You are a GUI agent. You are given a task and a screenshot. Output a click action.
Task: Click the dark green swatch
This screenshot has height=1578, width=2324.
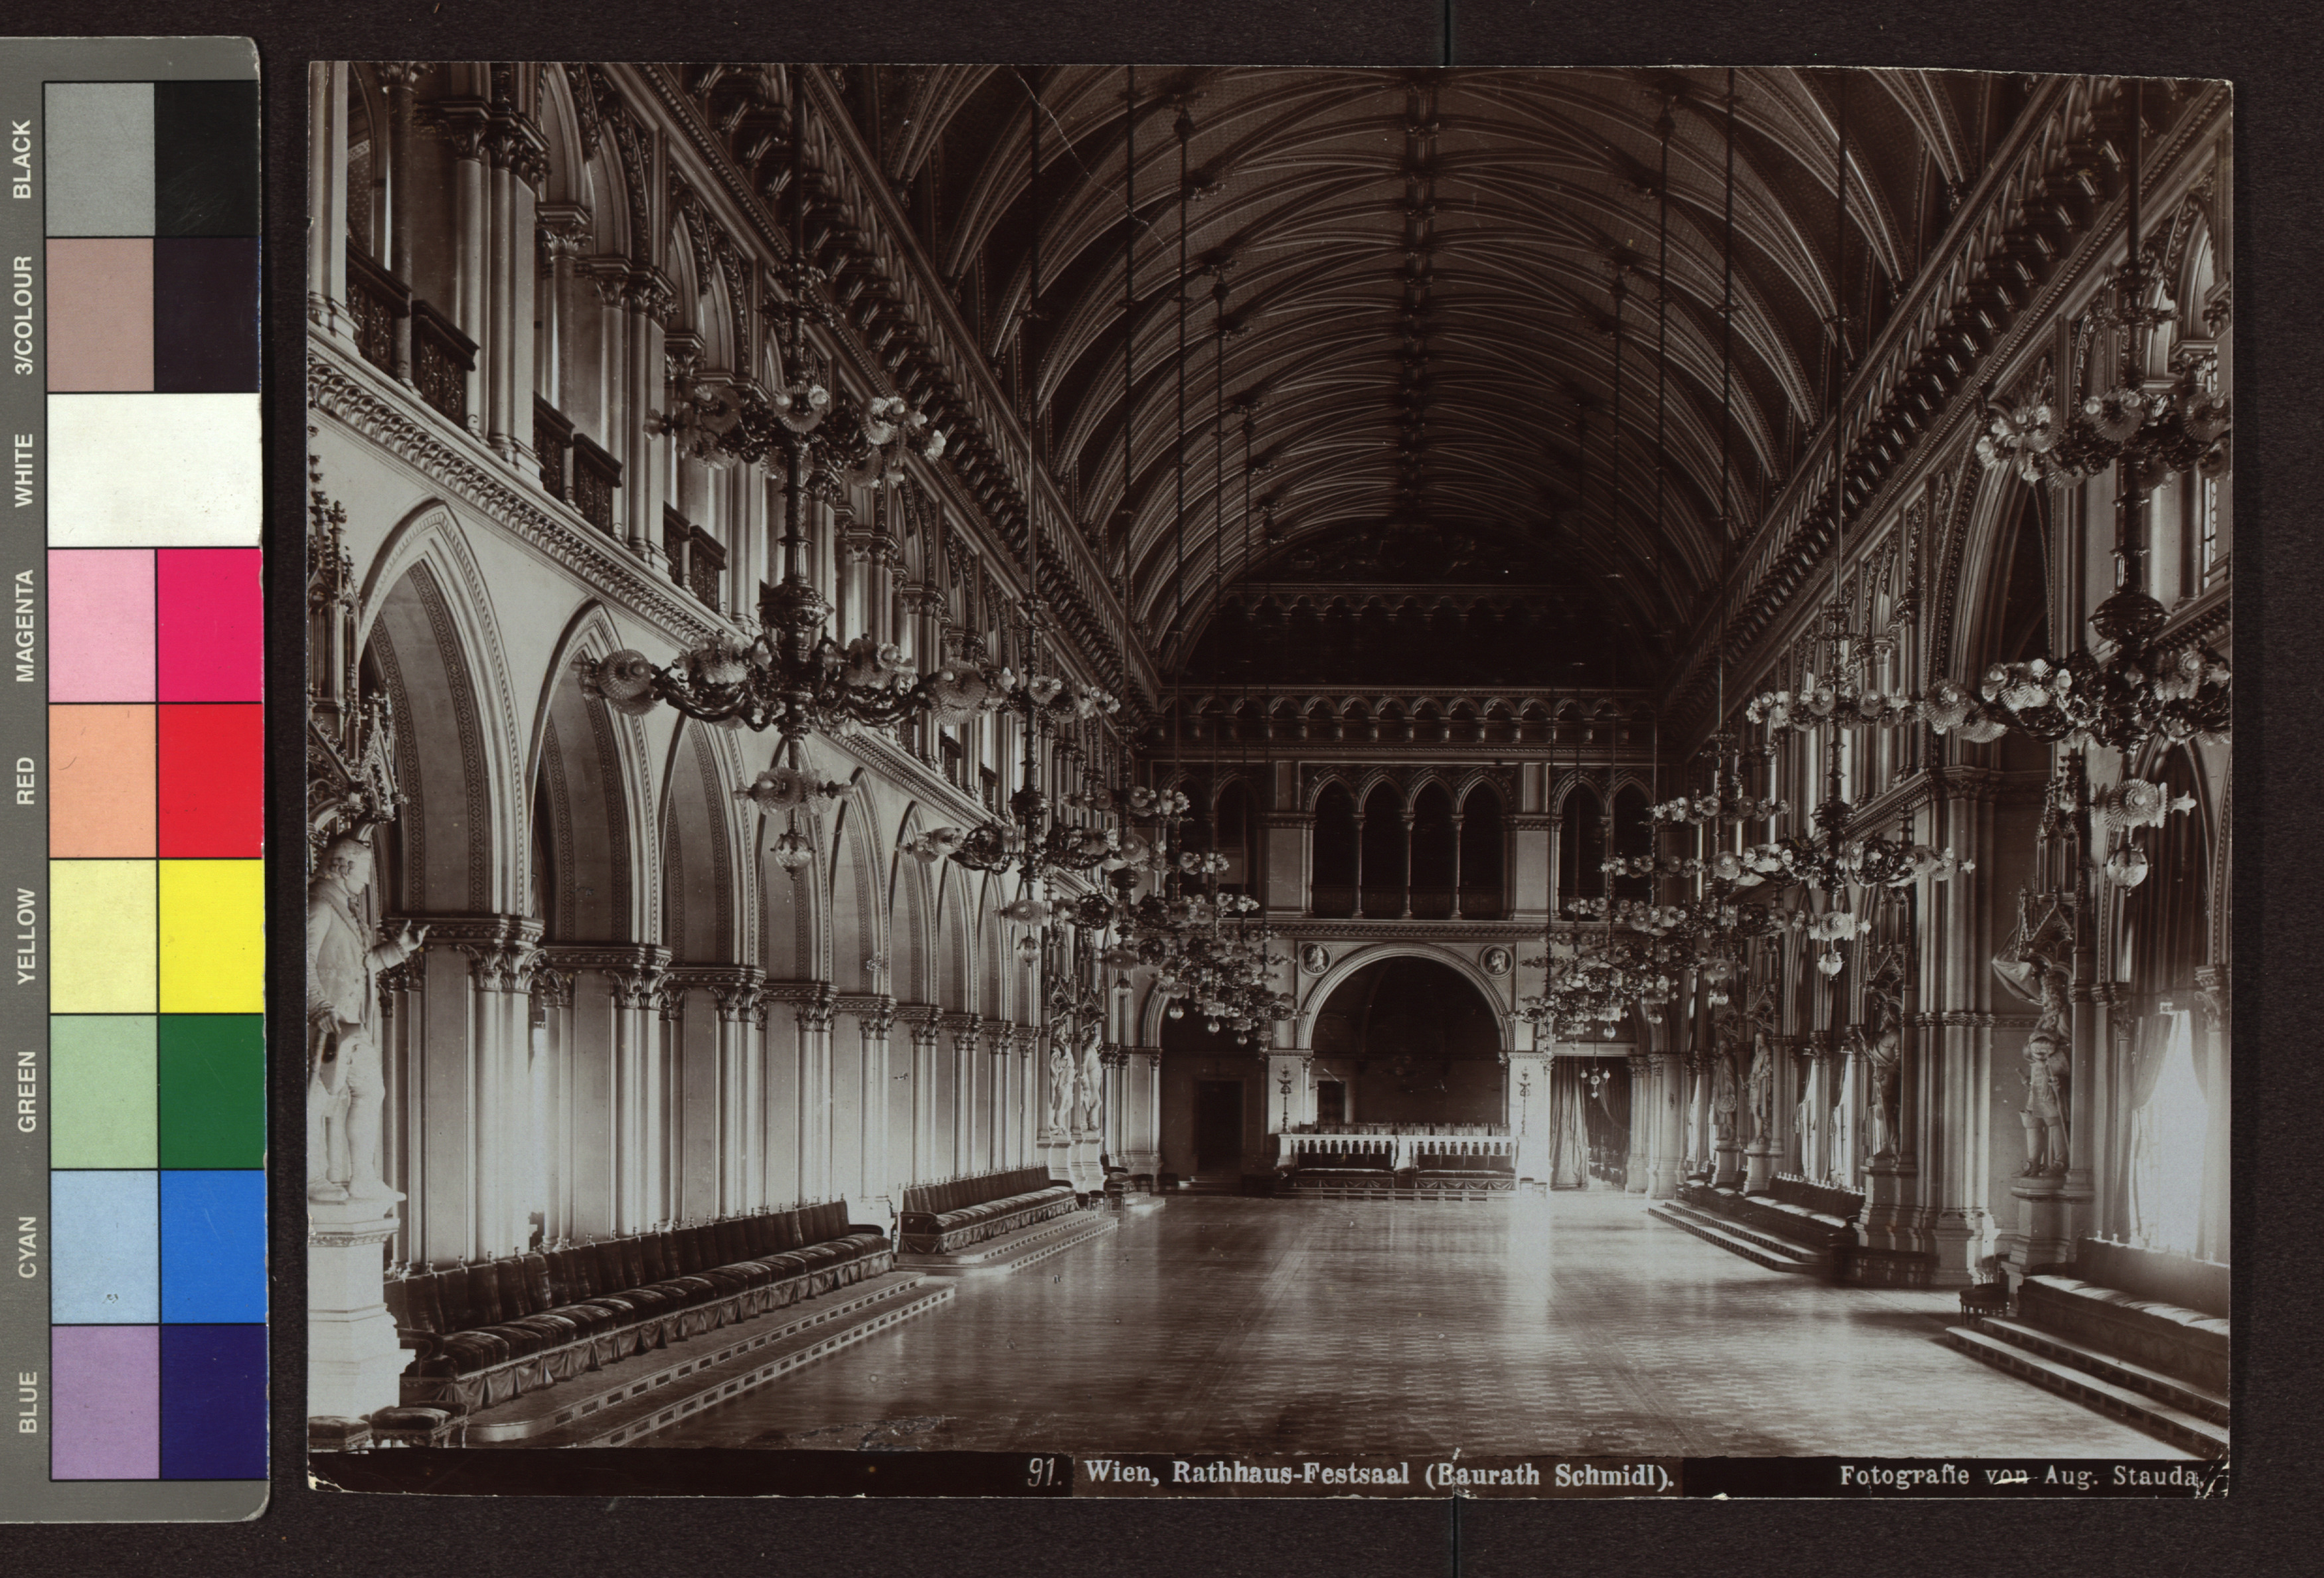(x=212, y=1092)
